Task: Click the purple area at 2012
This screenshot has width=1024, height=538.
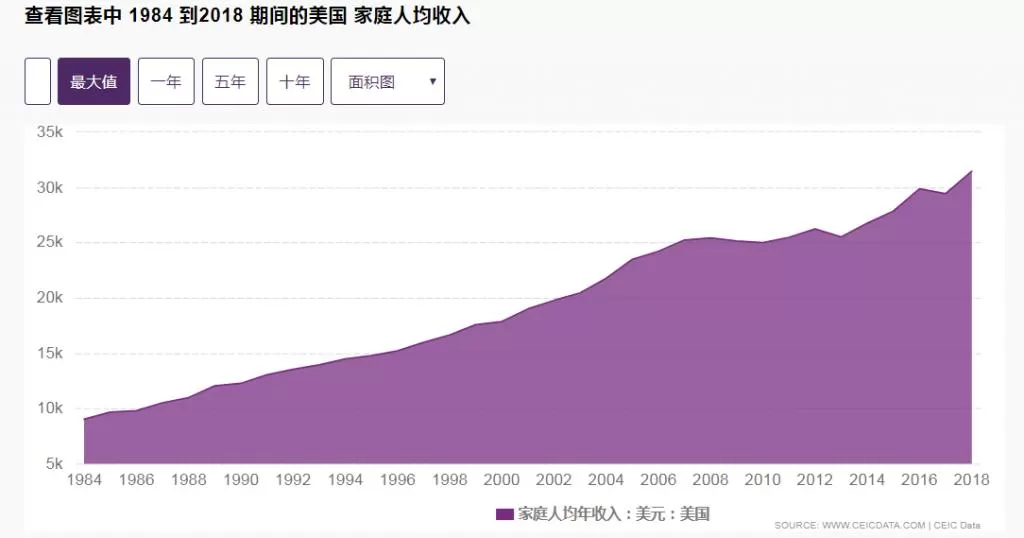Action: pyautogui.click(x=814, y=346)
